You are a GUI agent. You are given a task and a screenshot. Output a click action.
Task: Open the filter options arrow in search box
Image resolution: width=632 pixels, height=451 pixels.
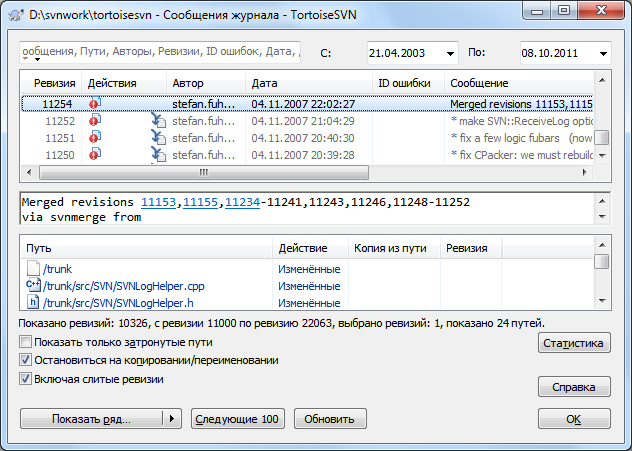click(x=37, y=60)
